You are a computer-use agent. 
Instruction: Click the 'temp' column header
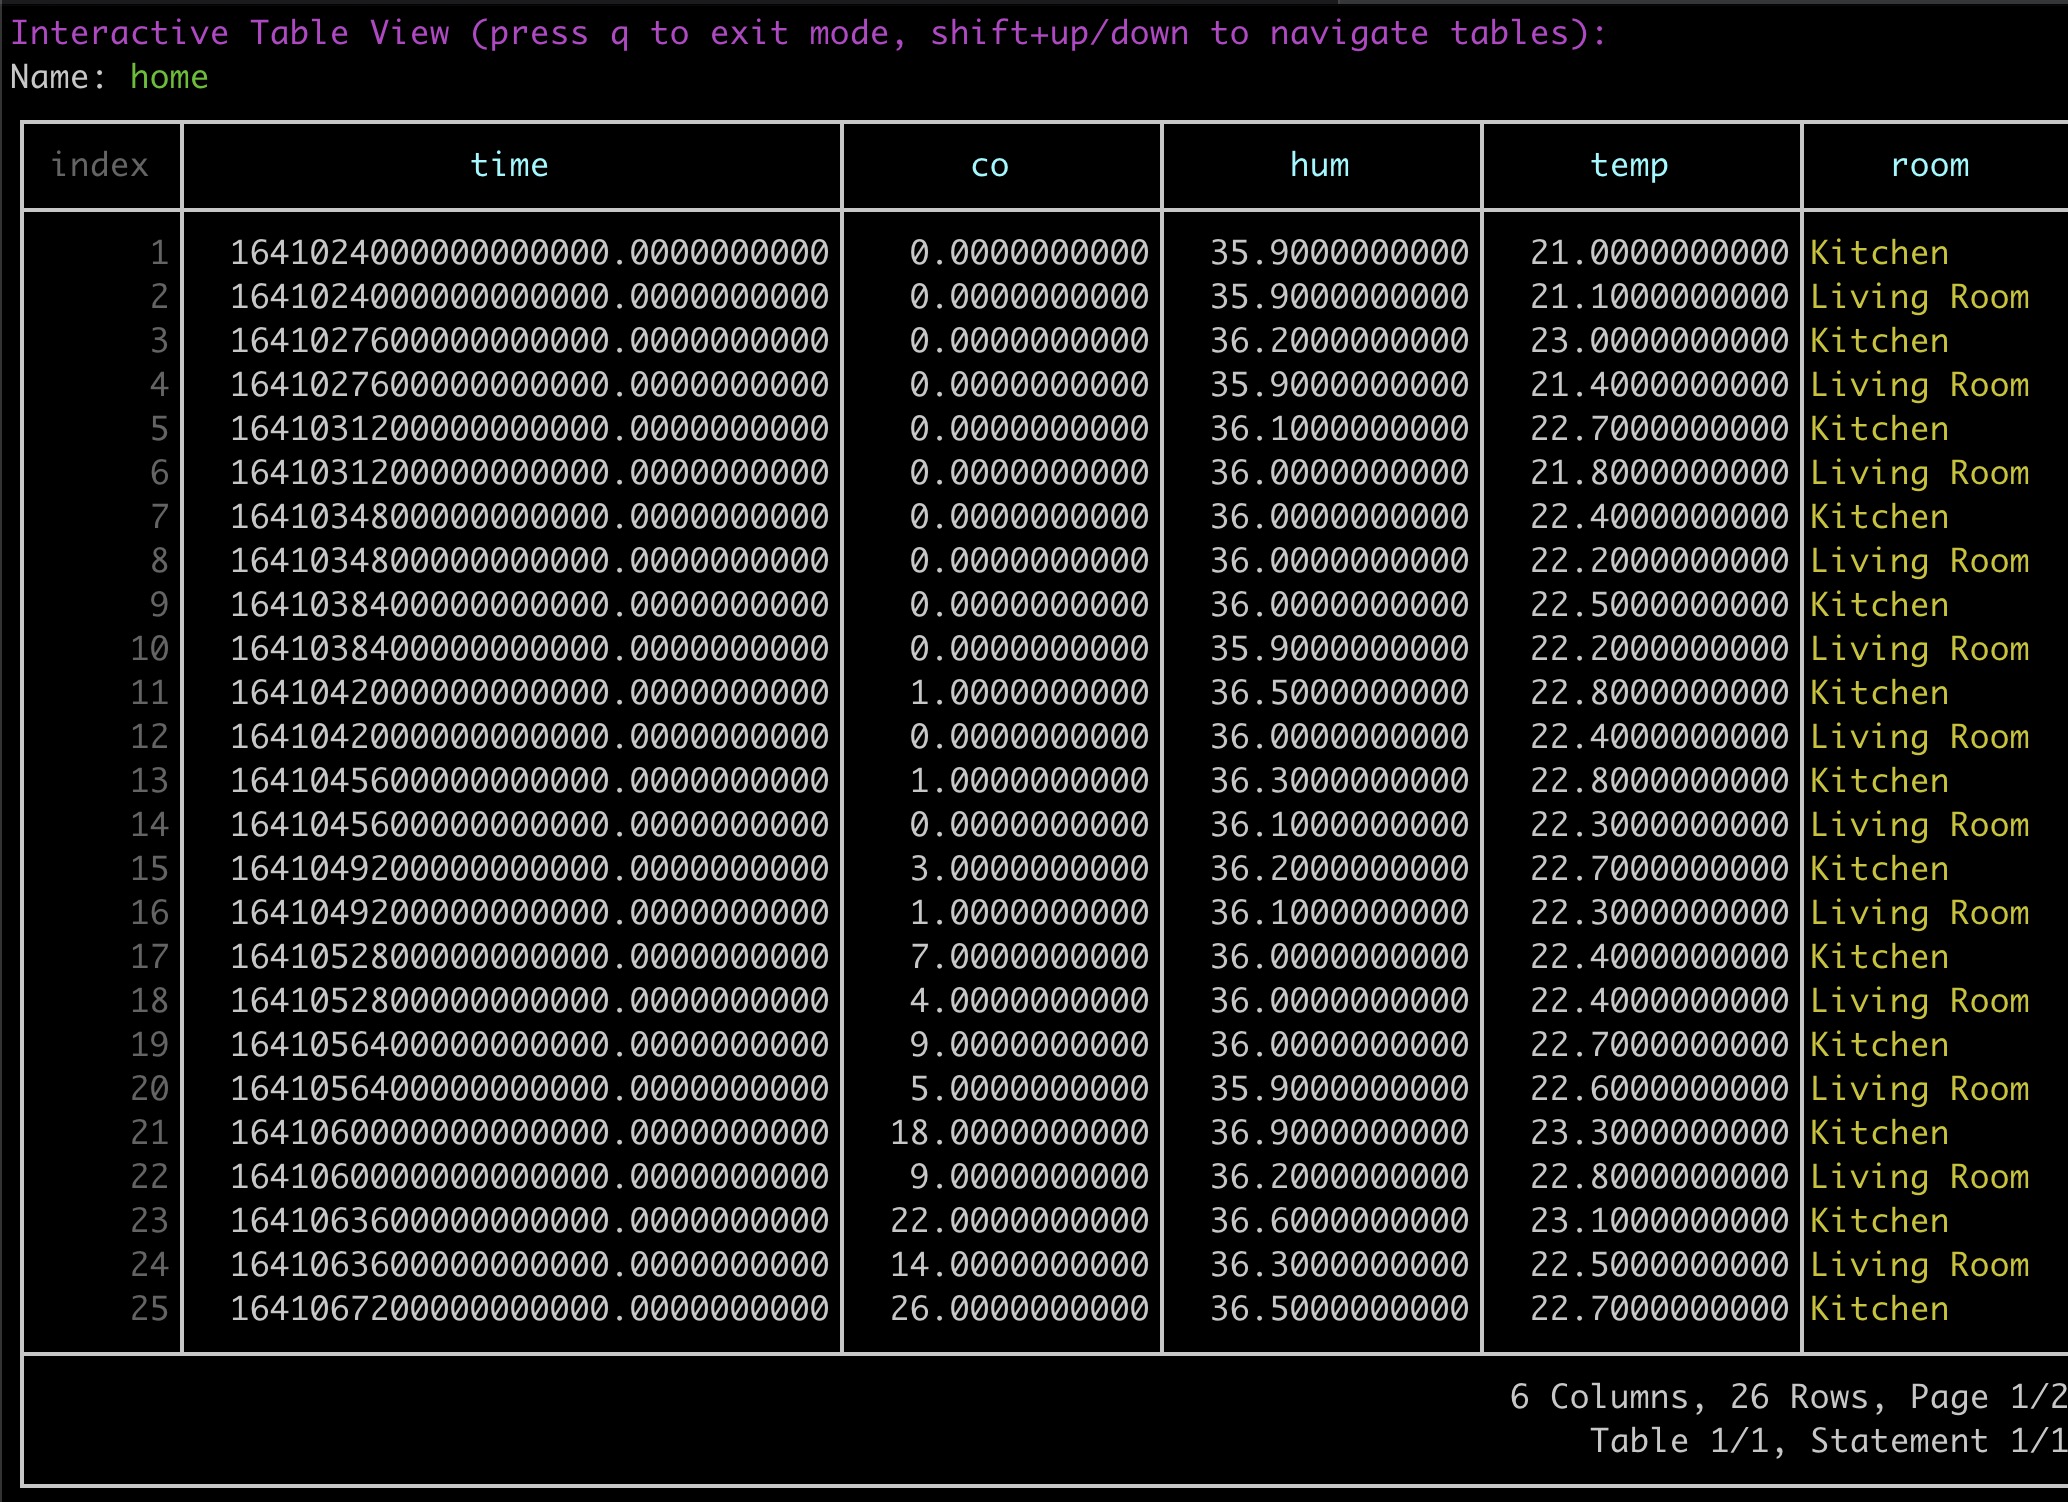1630,165
